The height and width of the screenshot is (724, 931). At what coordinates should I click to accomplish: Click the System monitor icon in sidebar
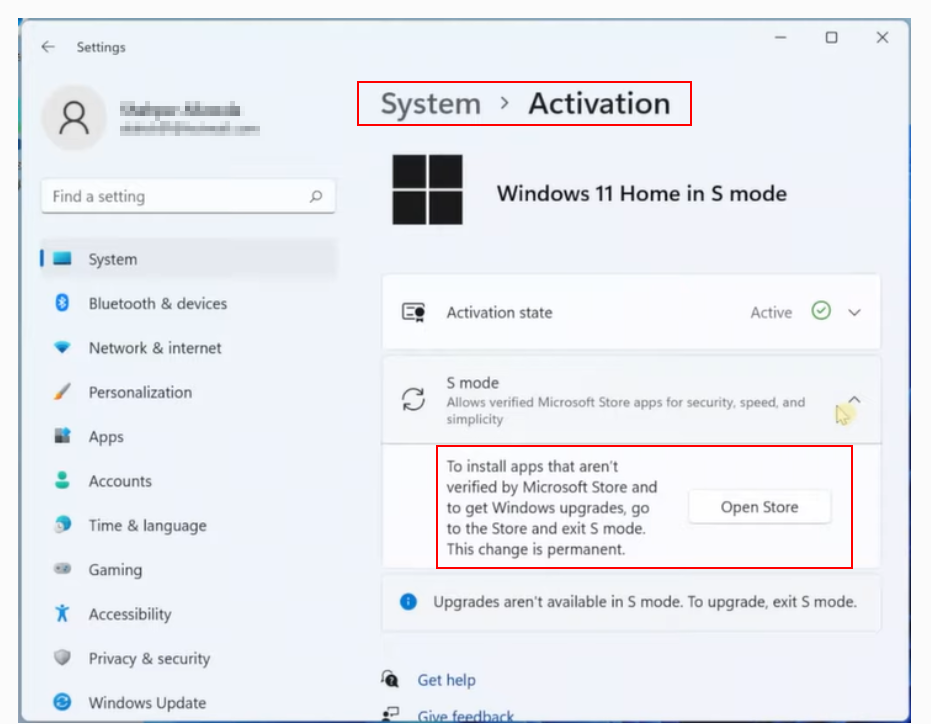click(62, 259)
